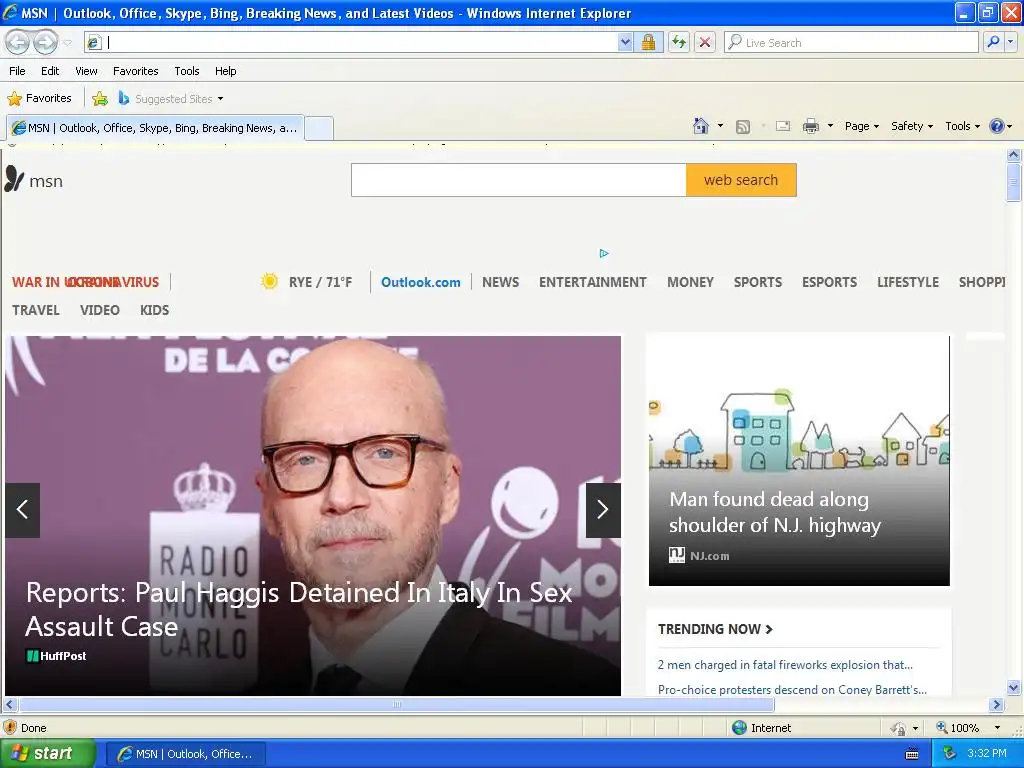Open the Page command bar menu
The height and width of the screenshot is (768, 1024).
coord(861,126)
